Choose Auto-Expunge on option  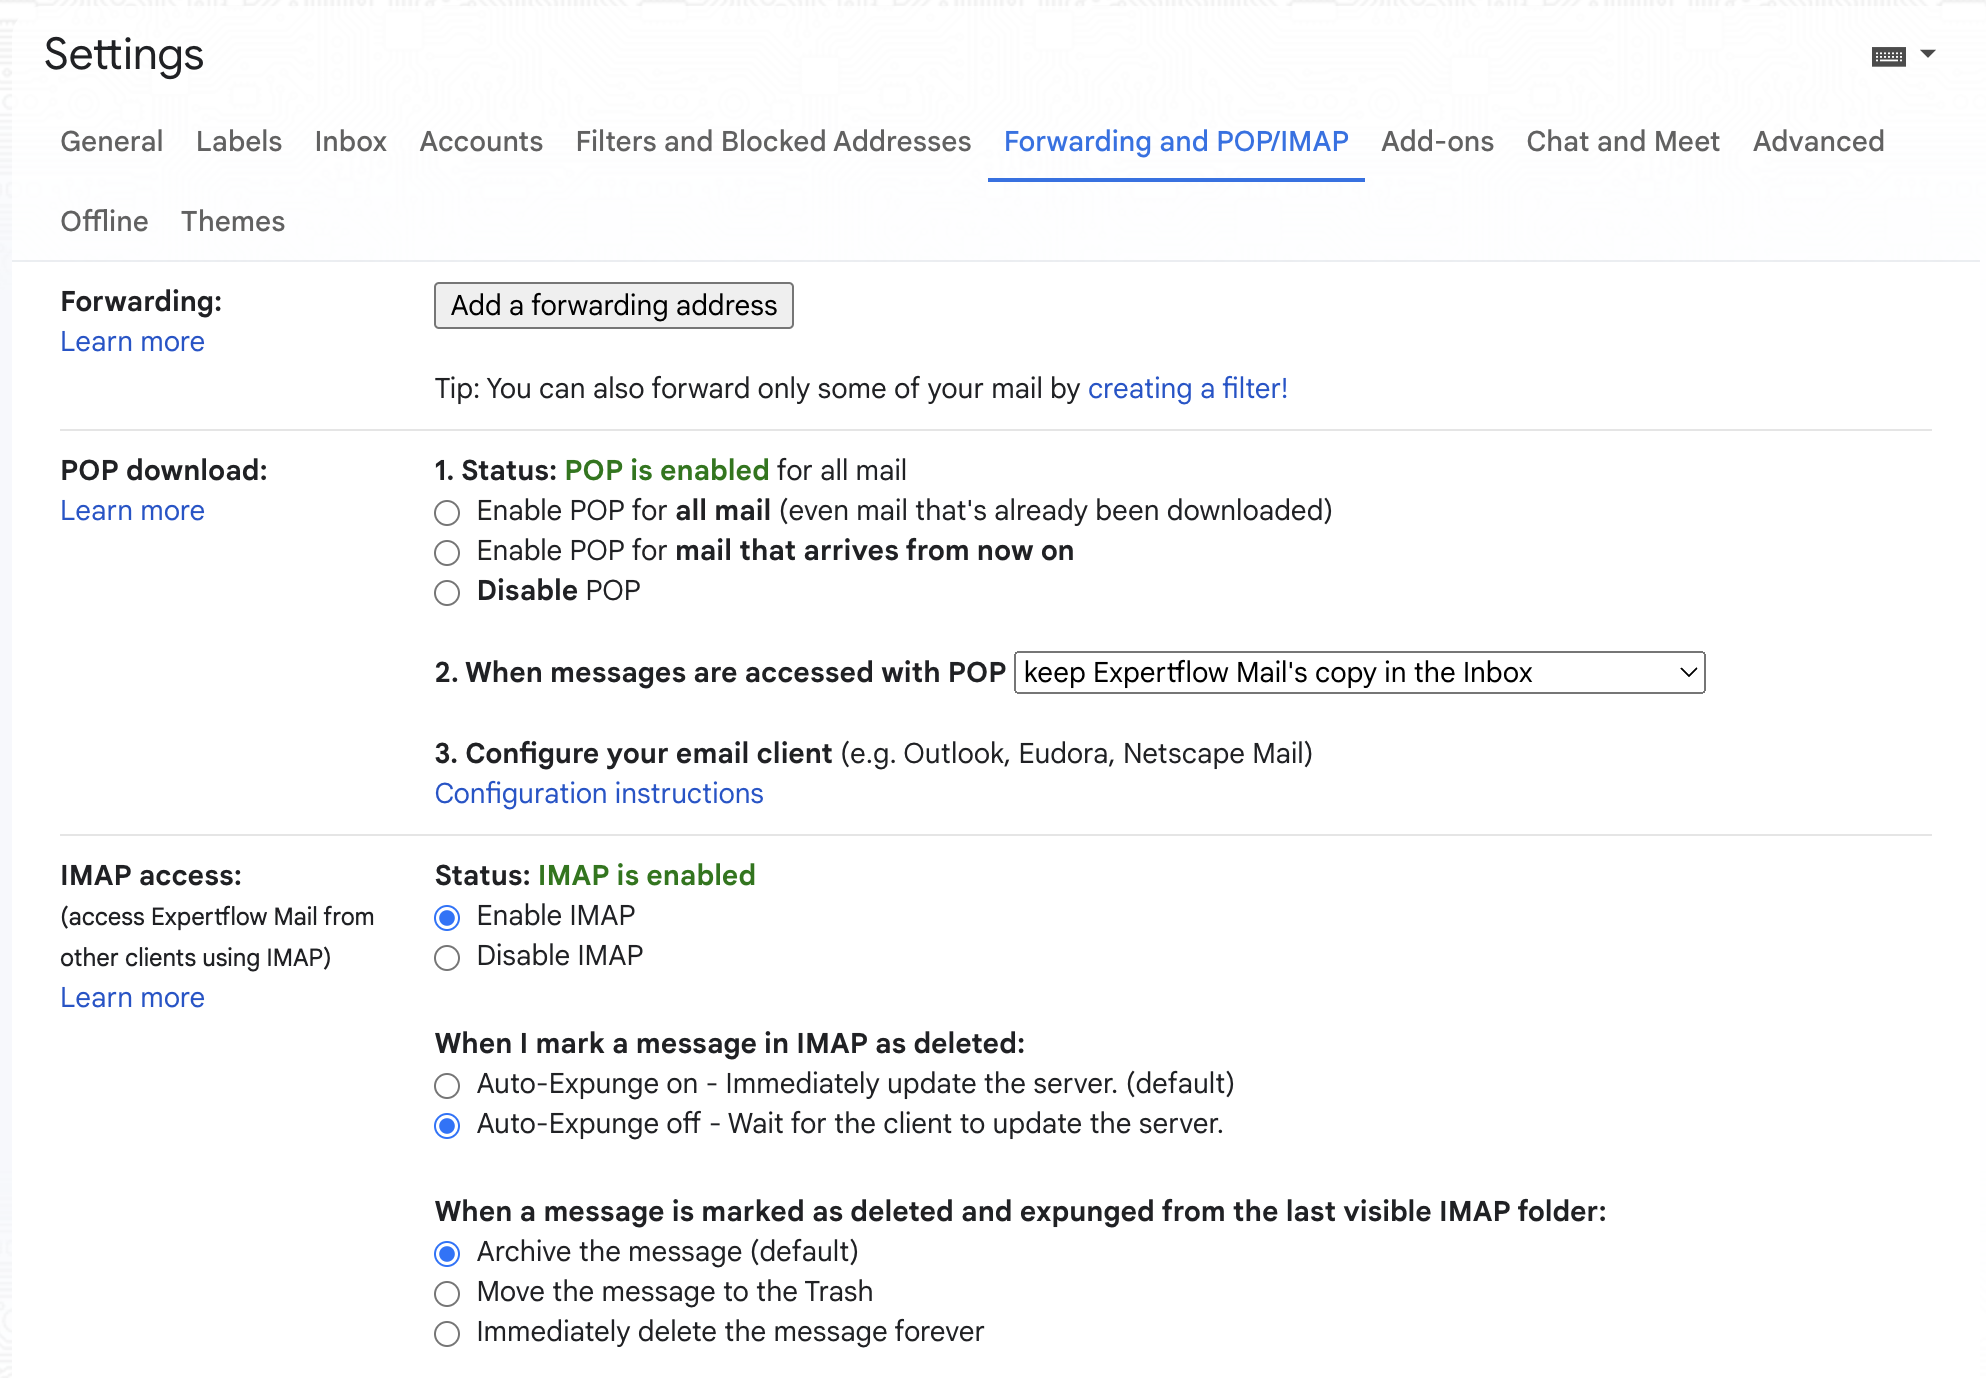[x=447, y=1086]
